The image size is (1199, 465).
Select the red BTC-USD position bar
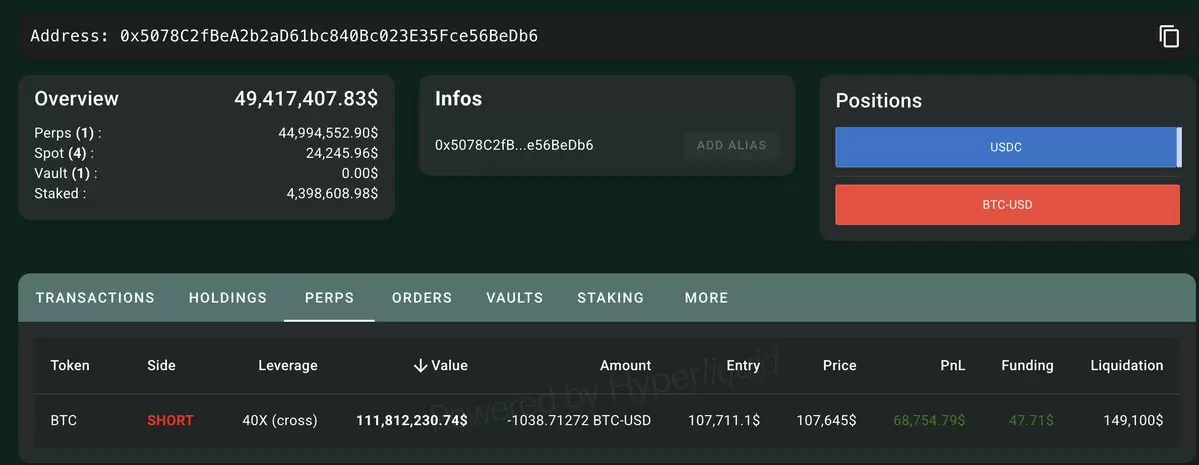tap(1008, 205)
